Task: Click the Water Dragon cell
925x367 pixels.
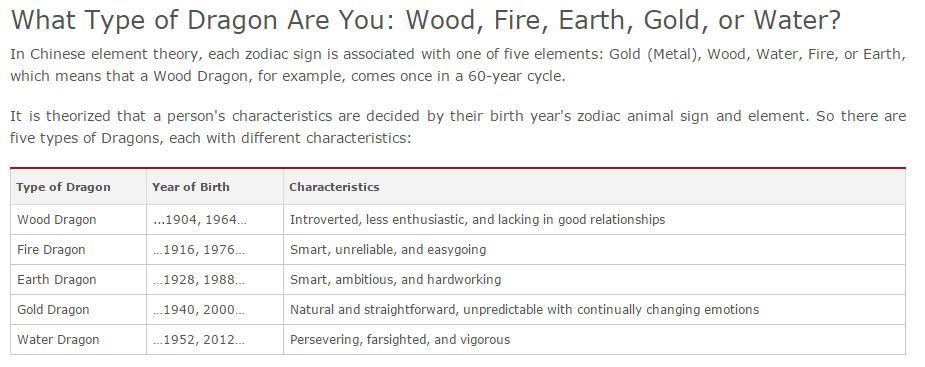Action: [78, 340]
